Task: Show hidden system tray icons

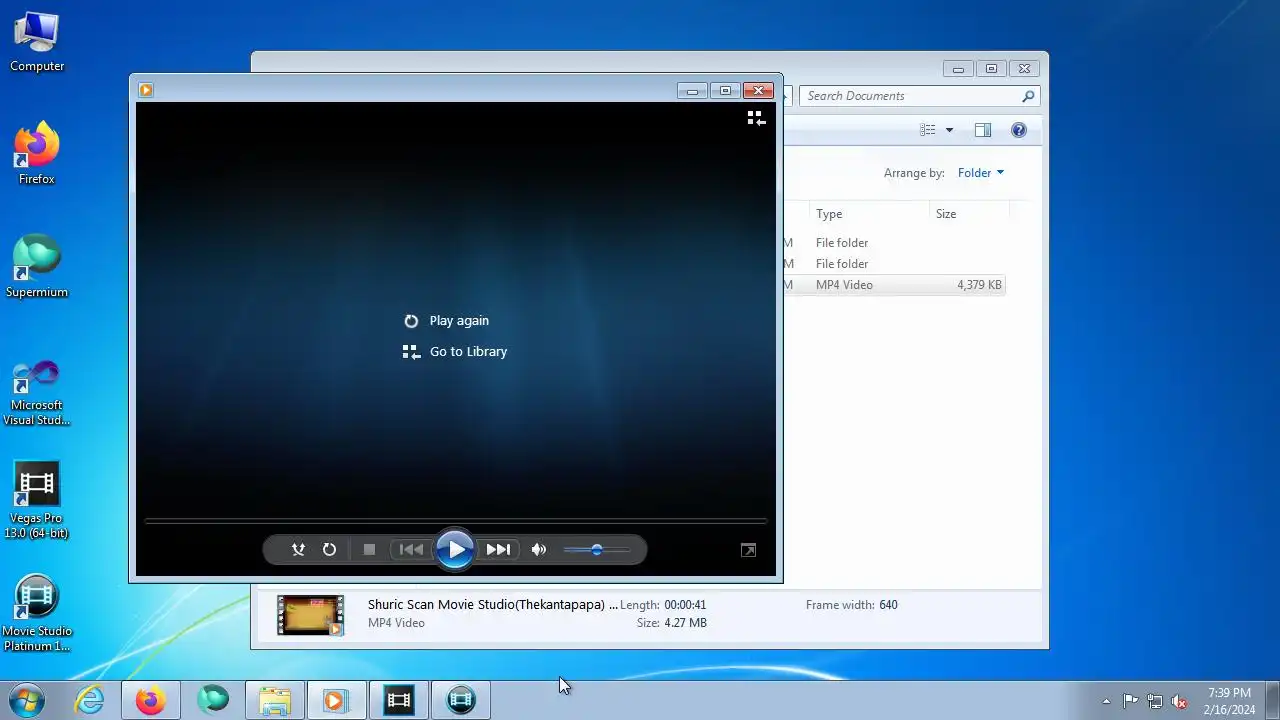Action: [x=1106, y=701]
